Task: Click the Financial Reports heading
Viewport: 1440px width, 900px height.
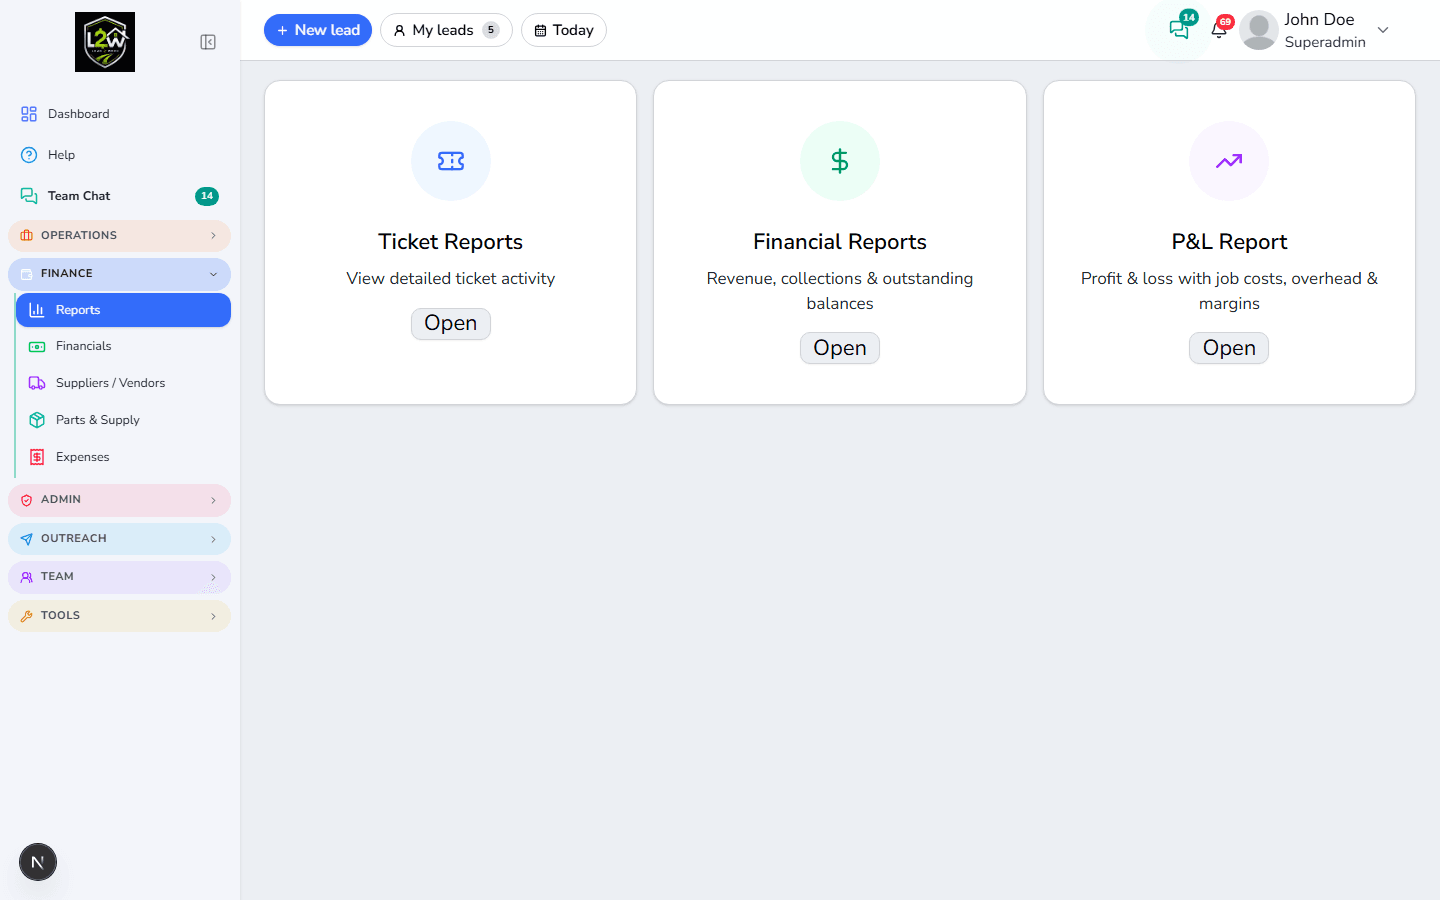Action: click(840, 242)
